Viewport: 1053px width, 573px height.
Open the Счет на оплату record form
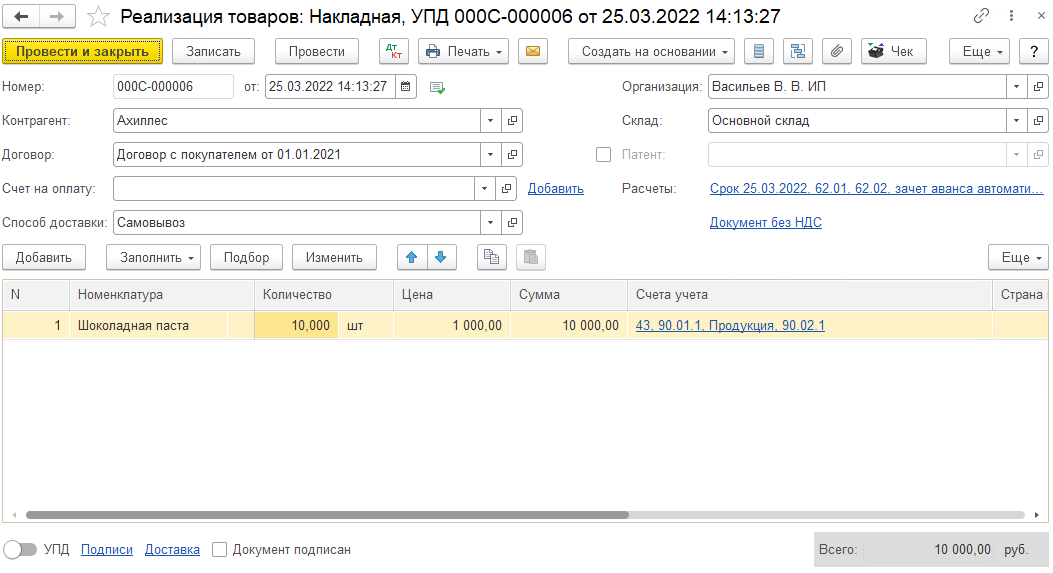coord(506,189)
